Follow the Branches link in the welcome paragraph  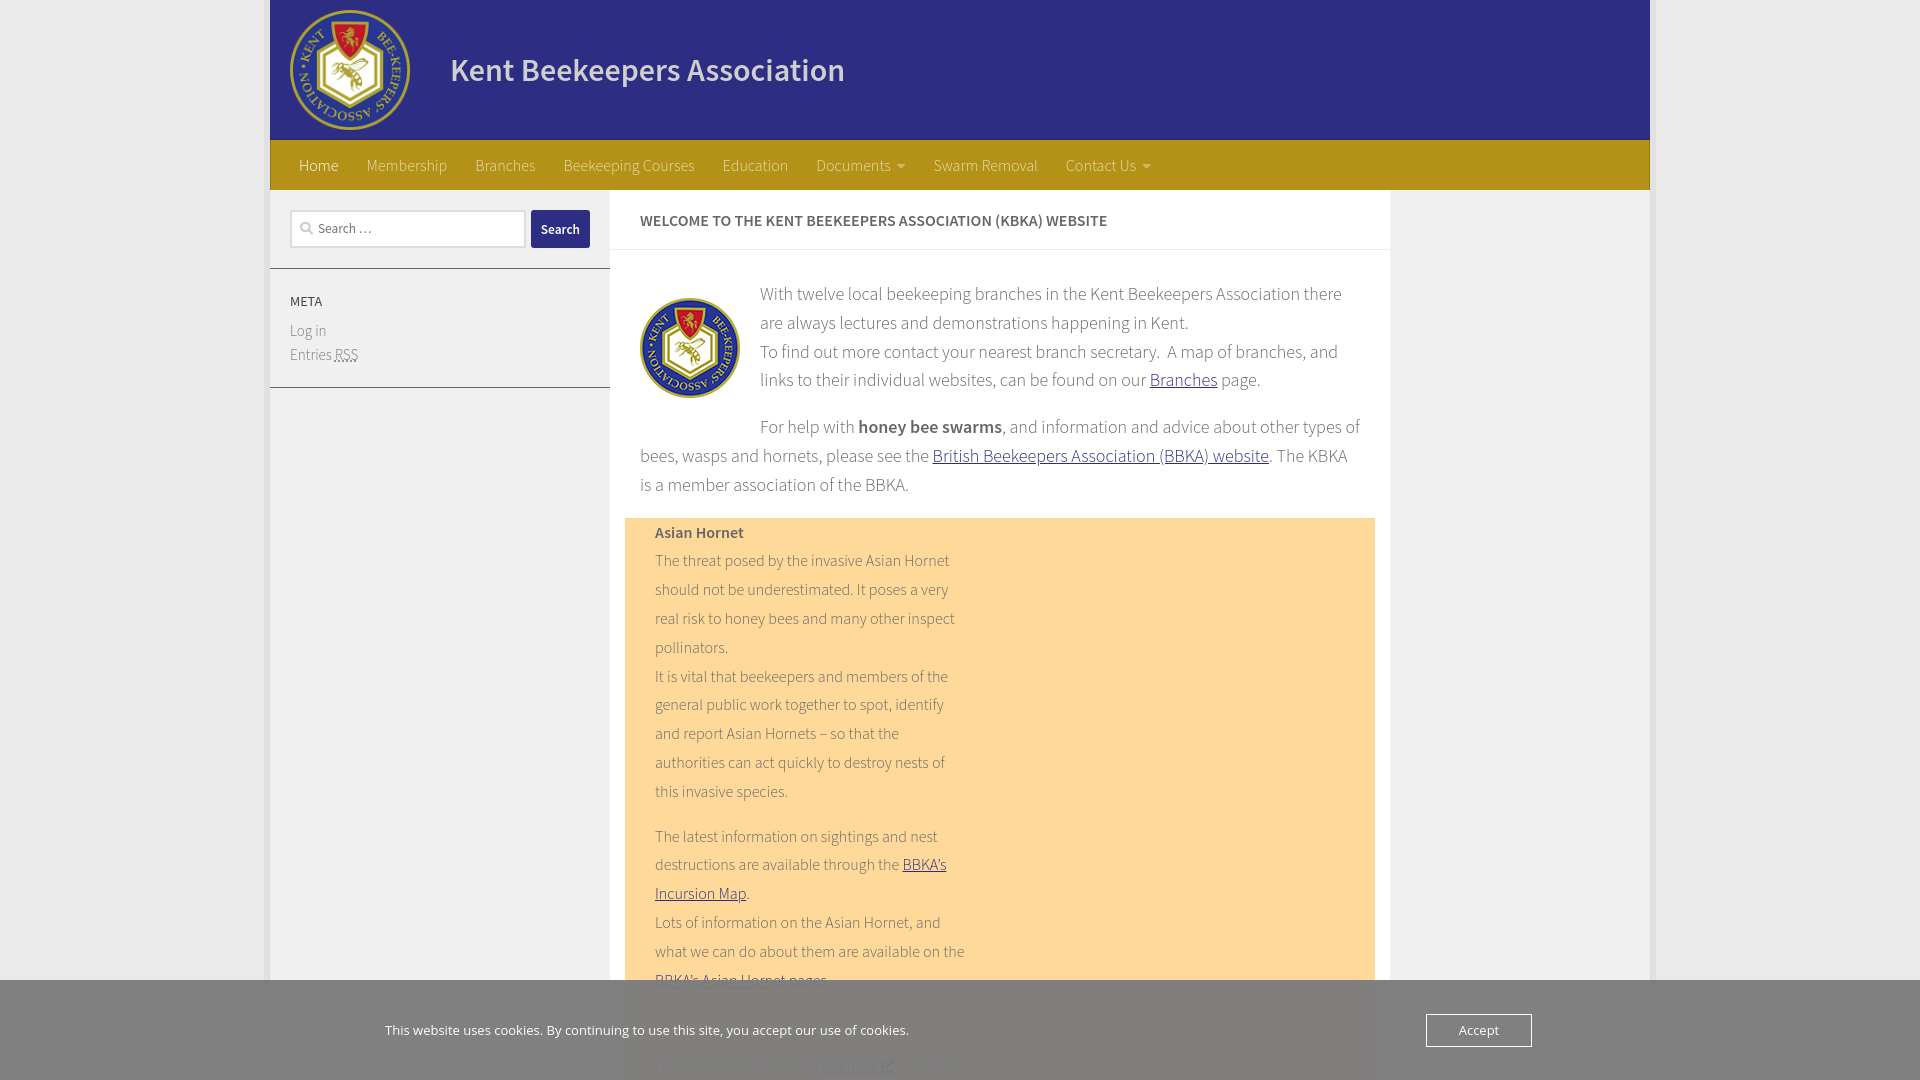(x=1183, y=380)
